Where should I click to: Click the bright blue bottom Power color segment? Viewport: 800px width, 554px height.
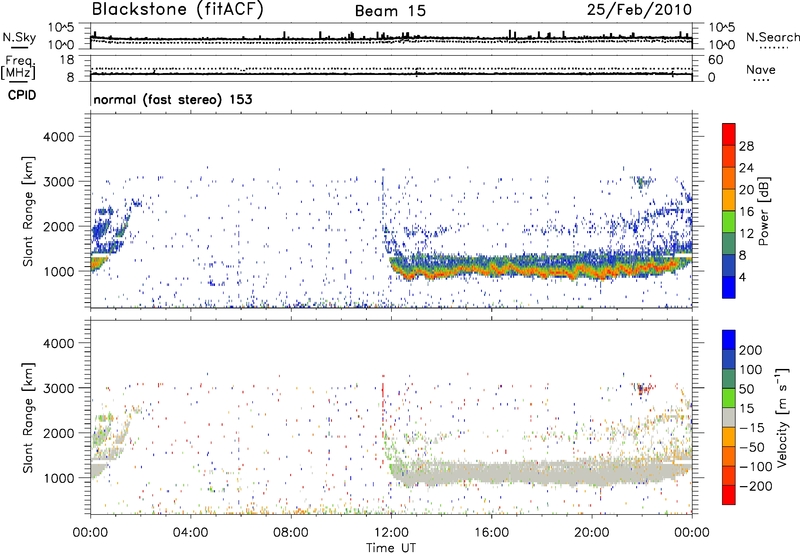click(x=729, y=287)
